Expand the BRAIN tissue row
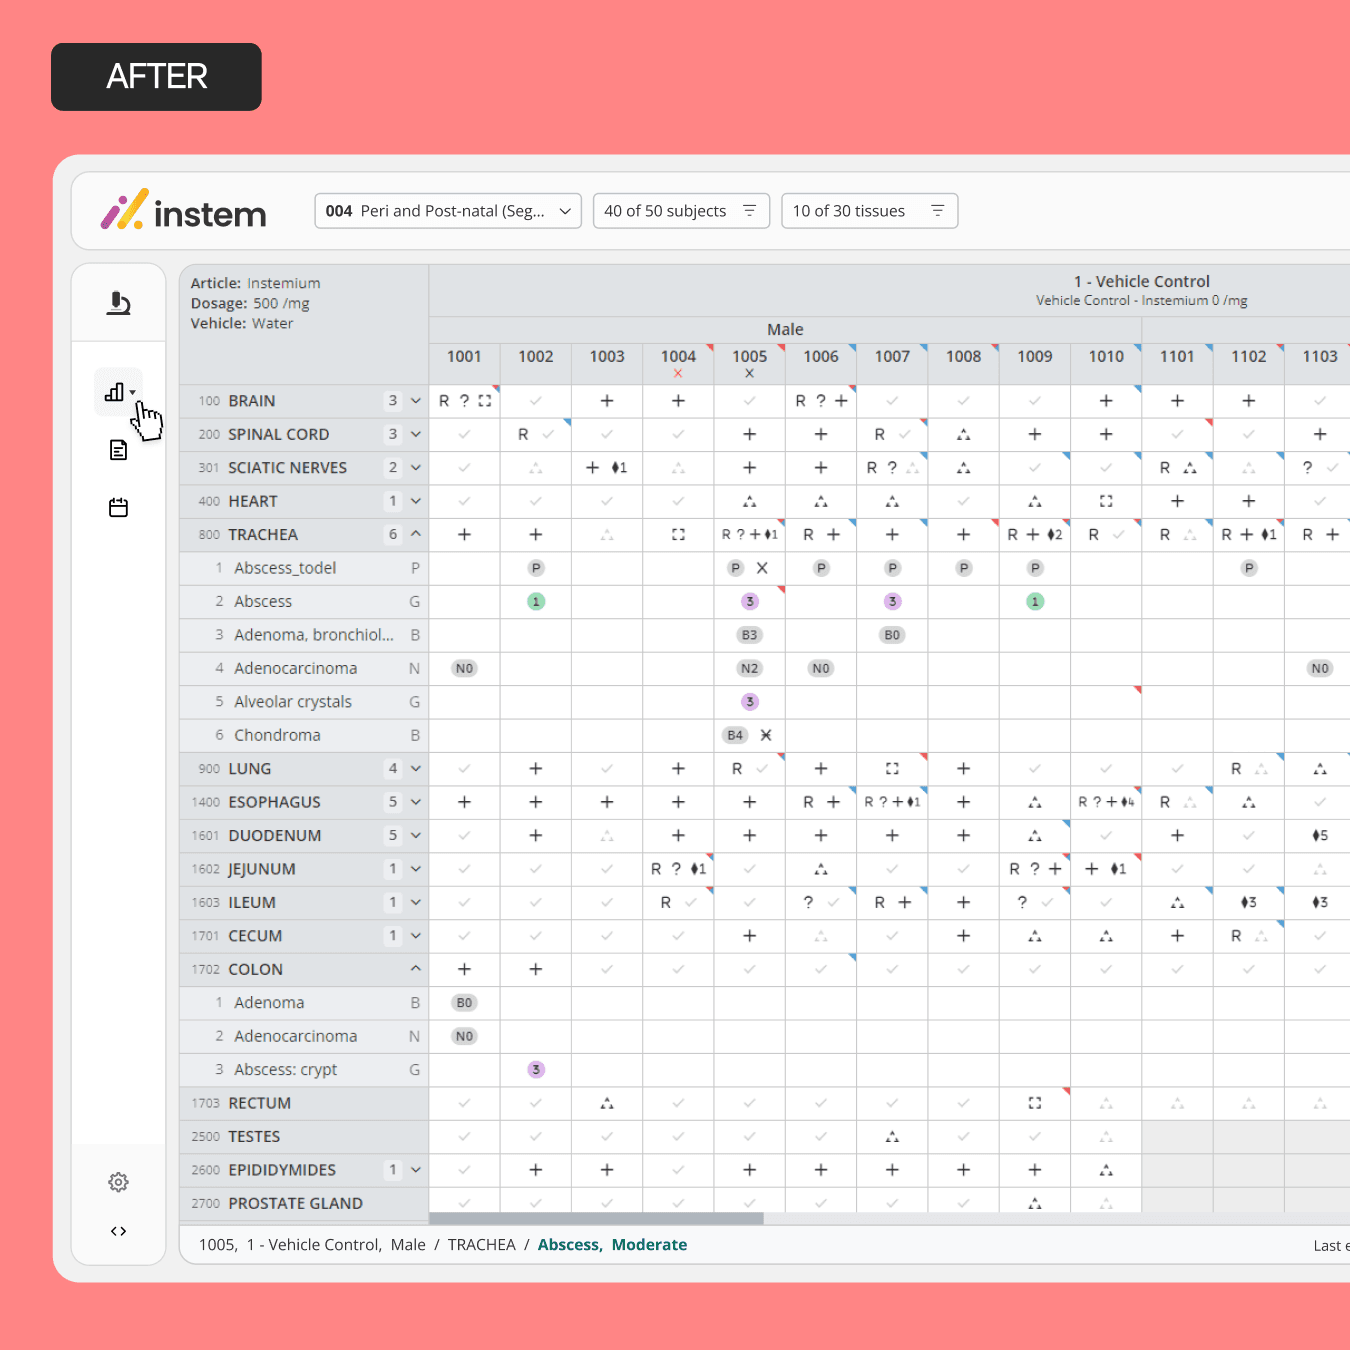1350x1350 pixels. [x=416, y=401]
